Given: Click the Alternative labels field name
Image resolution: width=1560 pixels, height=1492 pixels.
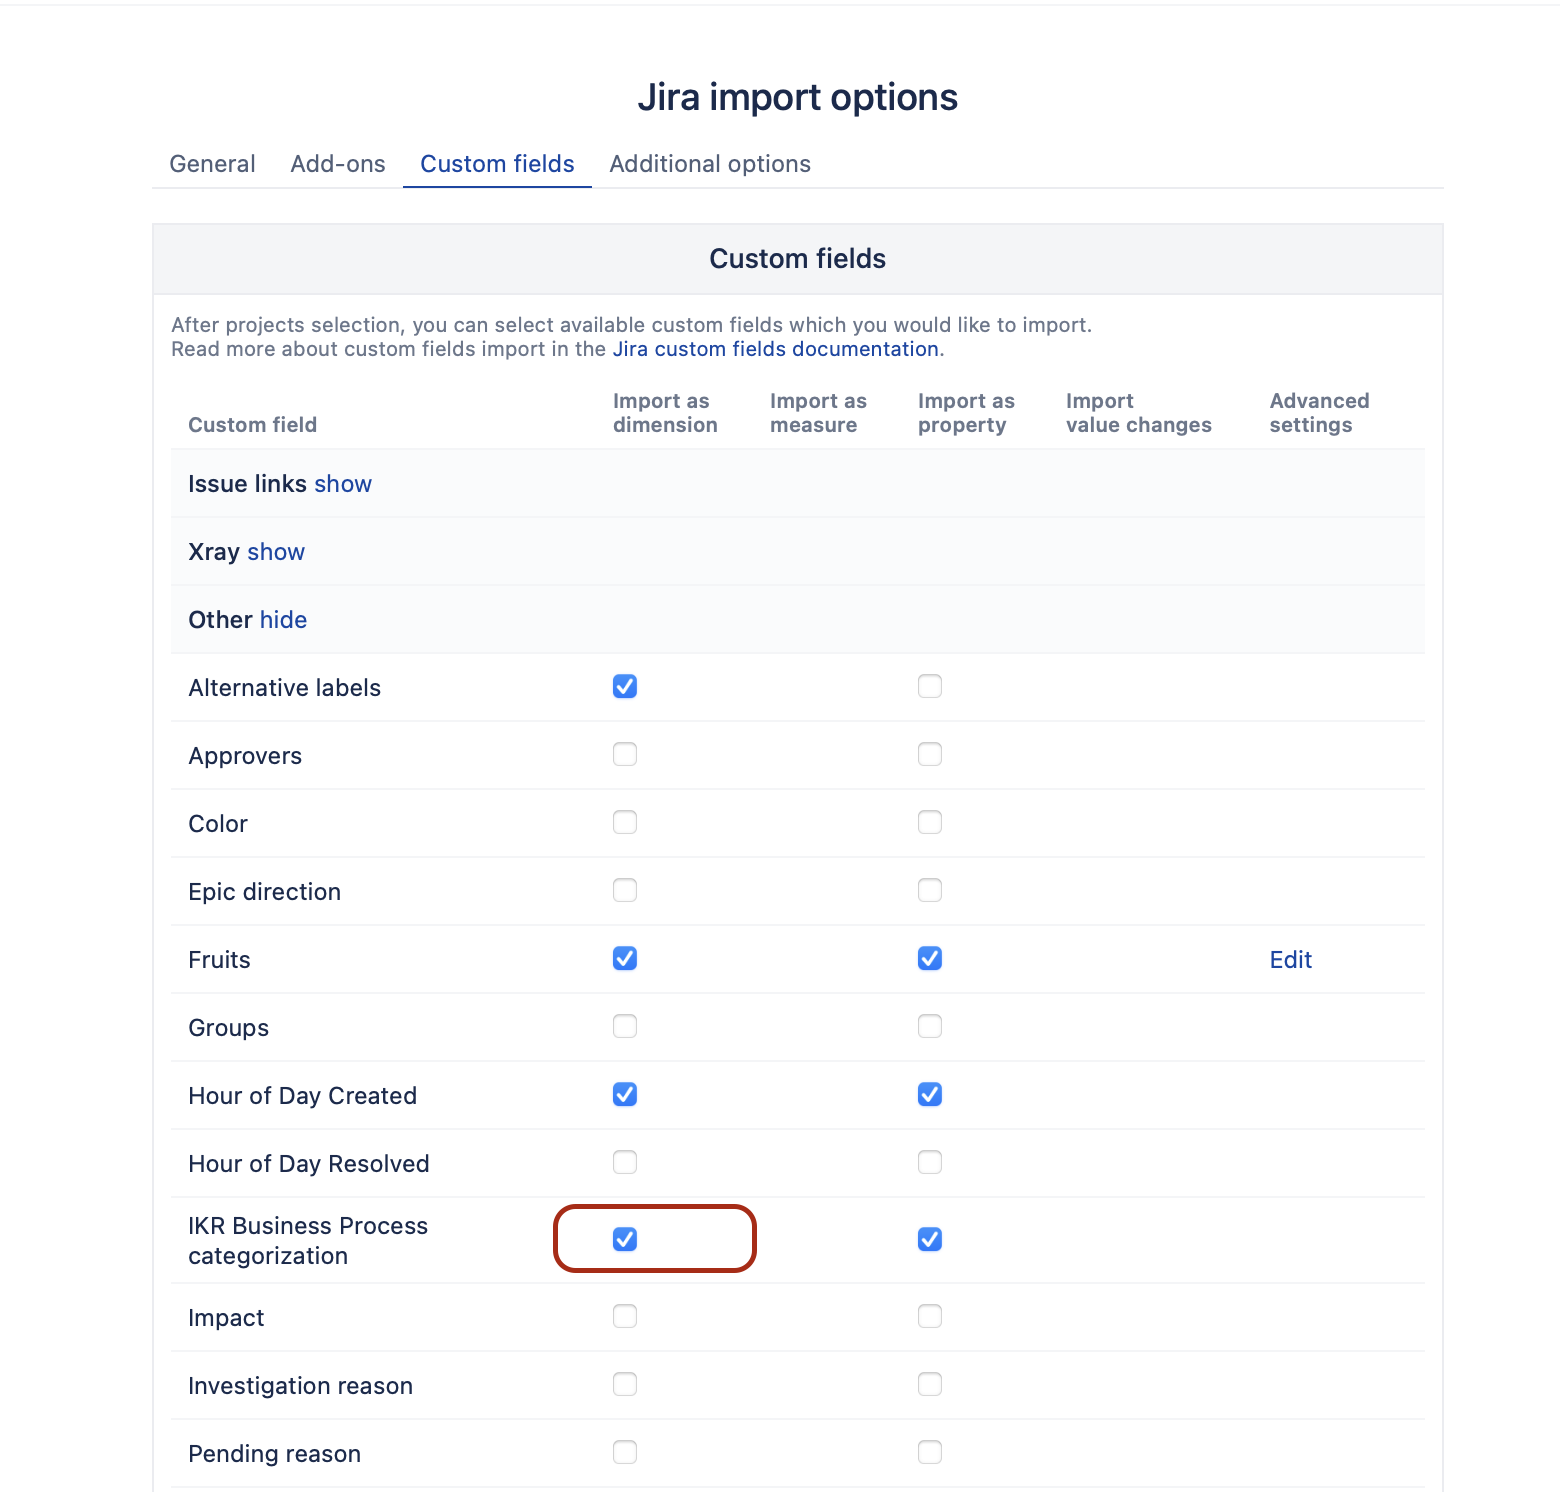Looking at the screenshot, I should click(x=285, y=688).
